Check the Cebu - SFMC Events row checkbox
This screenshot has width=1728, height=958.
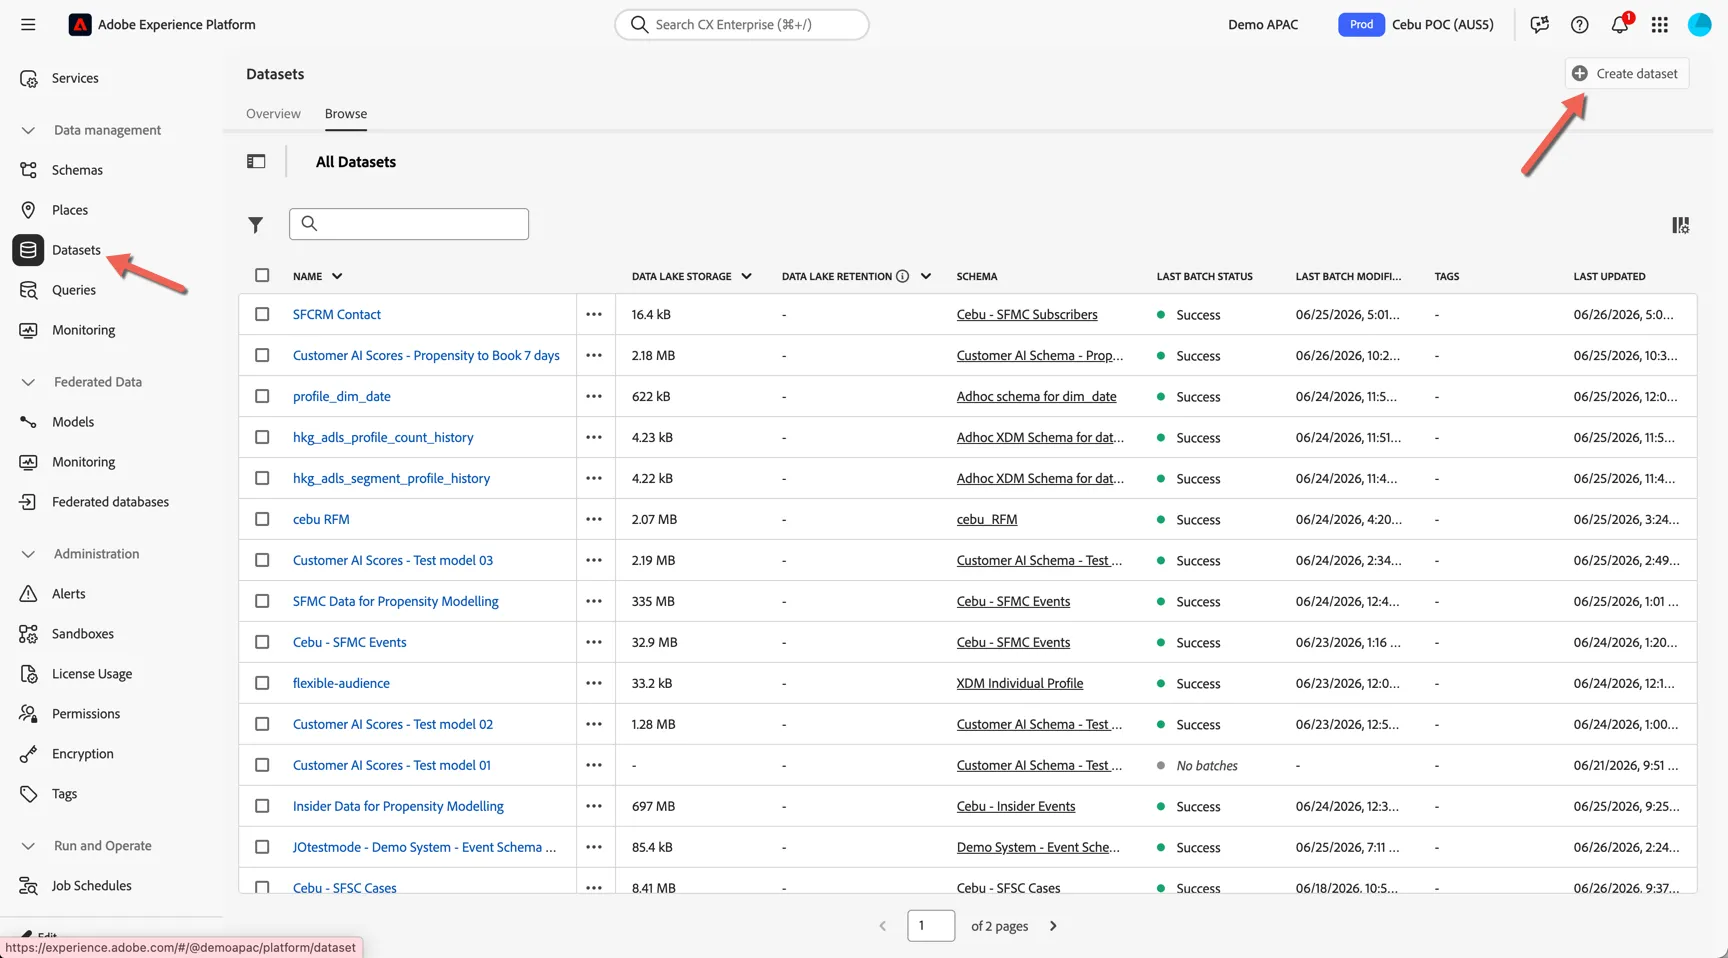262,642
